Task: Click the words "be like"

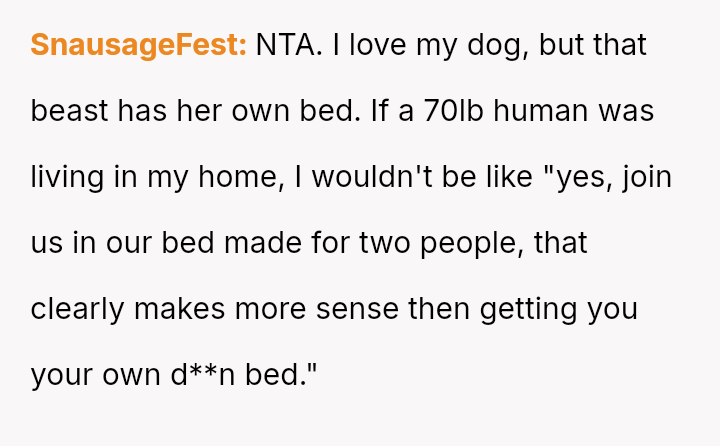Action: (487, 177)
